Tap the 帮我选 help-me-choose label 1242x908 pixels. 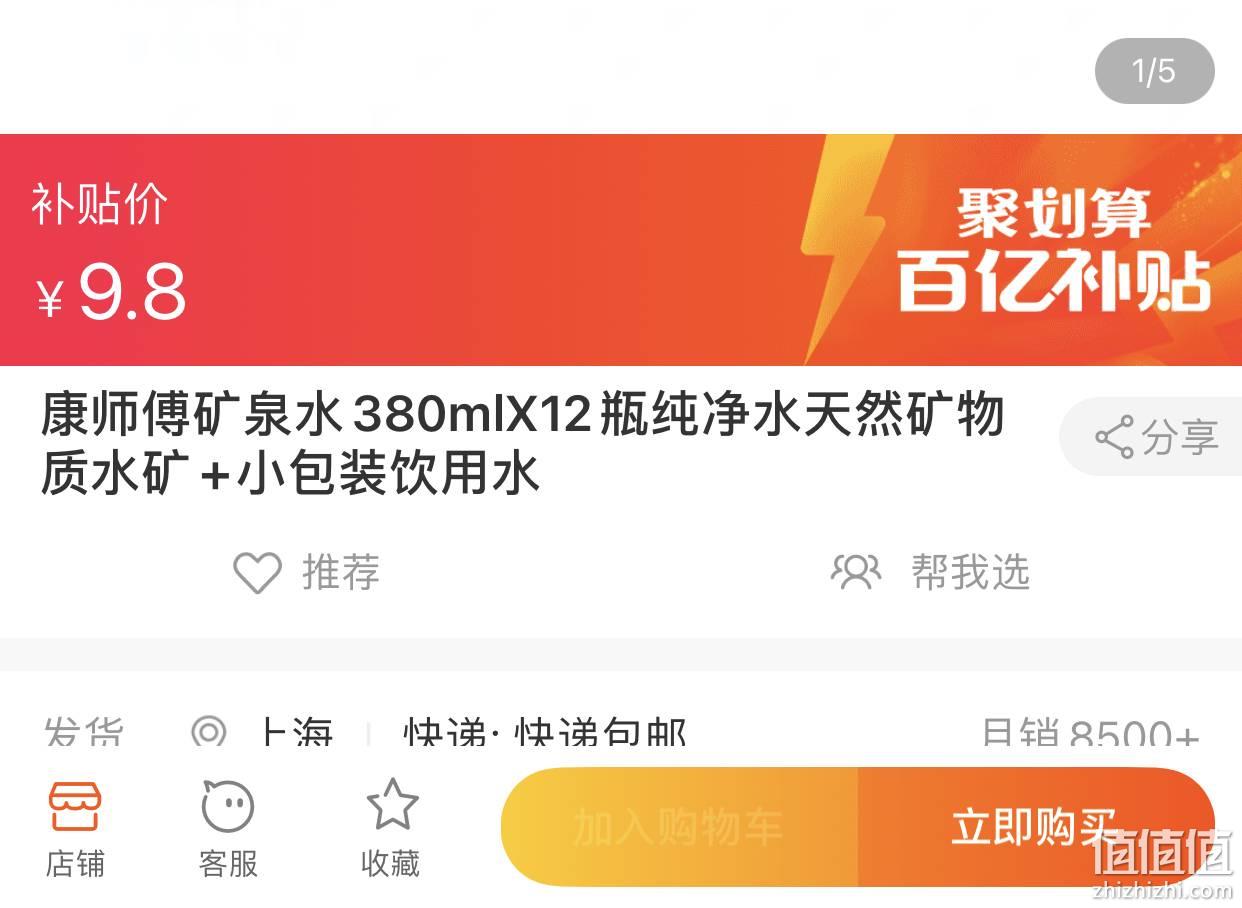point(970,573)
